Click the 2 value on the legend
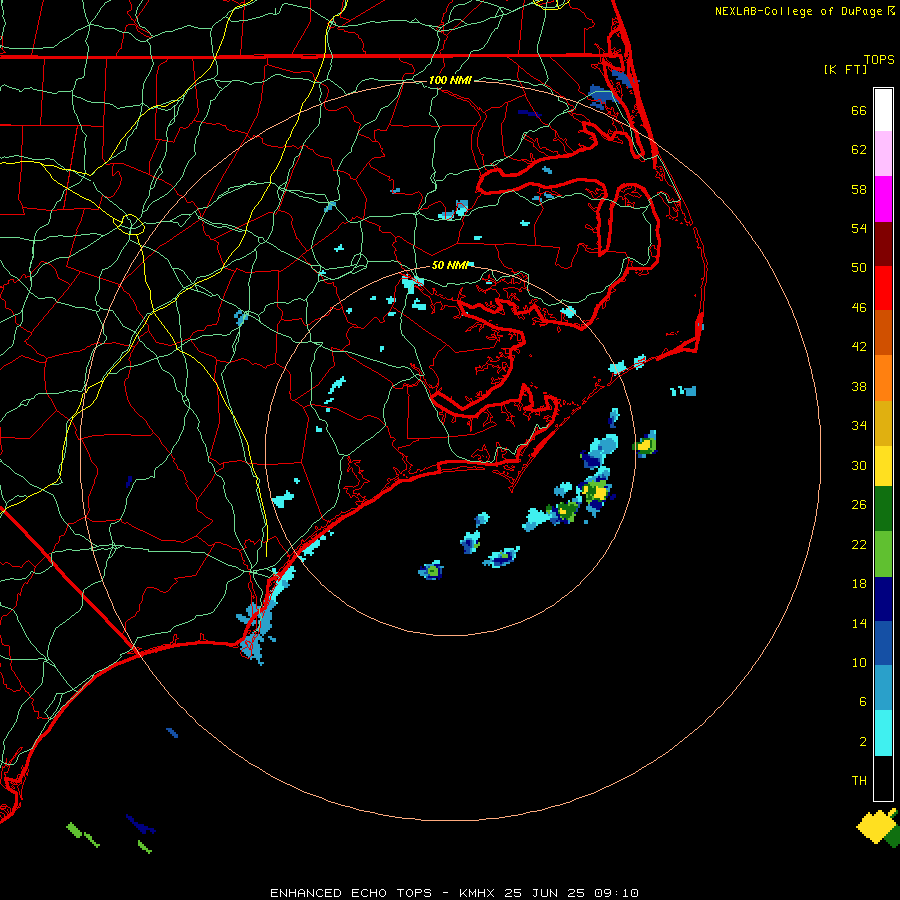 click(863, 742)
